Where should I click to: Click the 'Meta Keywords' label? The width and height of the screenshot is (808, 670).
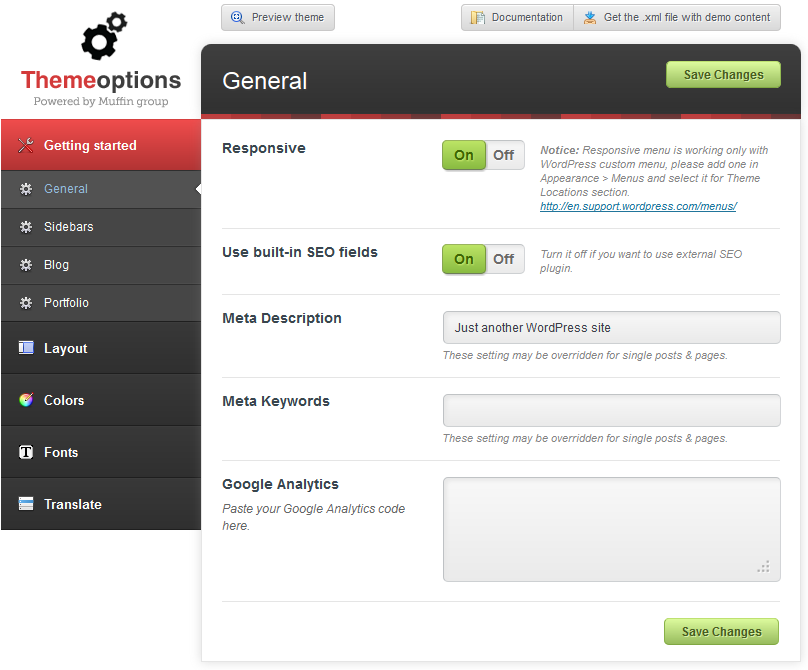pos(276,401)
